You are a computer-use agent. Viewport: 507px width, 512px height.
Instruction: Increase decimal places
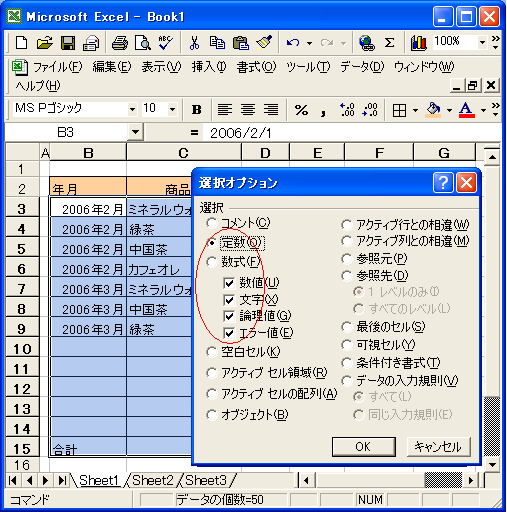347,109
